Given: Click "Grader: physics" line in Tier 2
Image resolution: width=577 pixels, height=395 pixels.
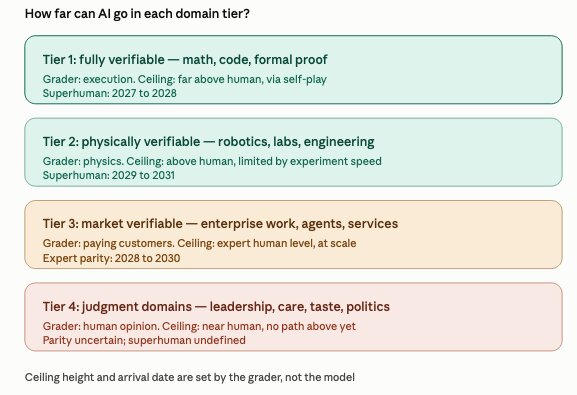Looking at the screenshot, I should pos(212,161).
